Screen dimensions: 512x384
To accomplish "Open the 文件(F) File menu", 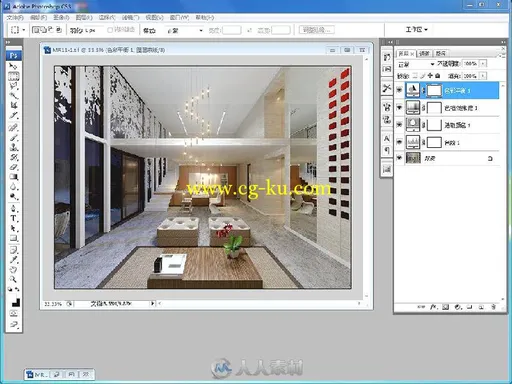I will tap(15, 17).
